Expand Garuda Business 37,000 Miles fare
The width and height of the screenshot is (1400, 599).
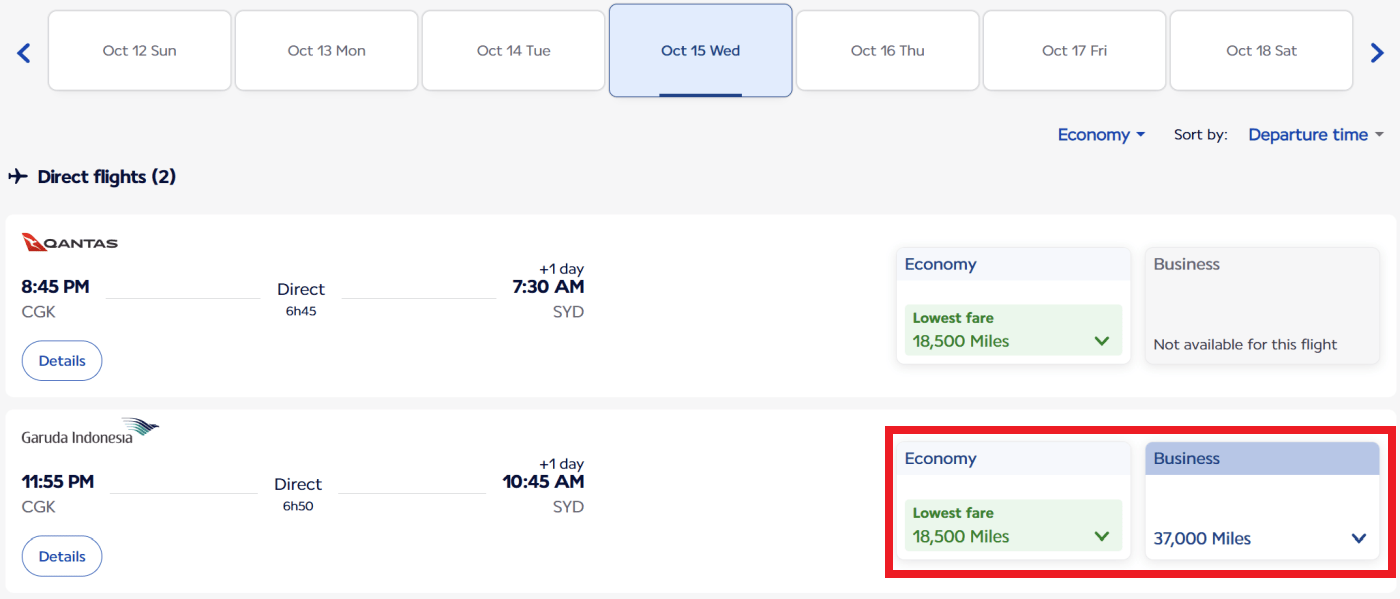click(x=1260, y=538)
